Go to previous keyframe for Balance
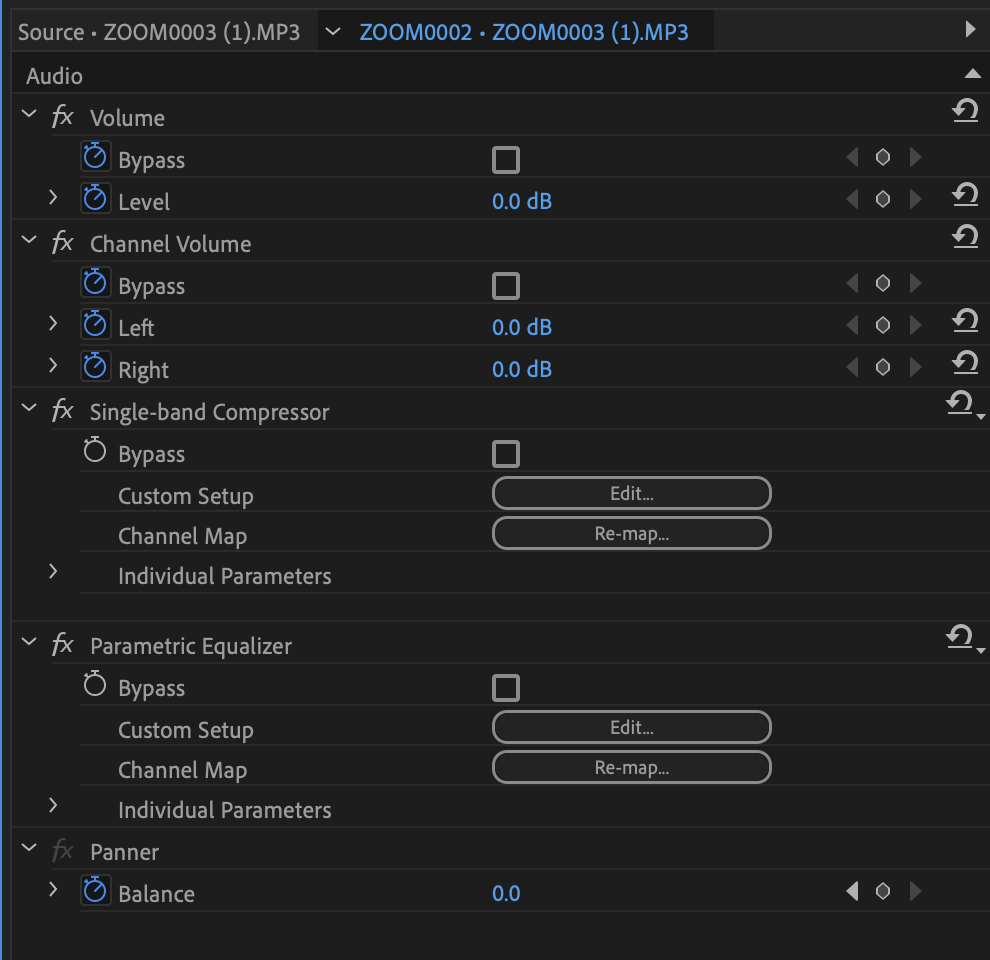The width and height of the screenshot is (990, 960). pos(852,891)
